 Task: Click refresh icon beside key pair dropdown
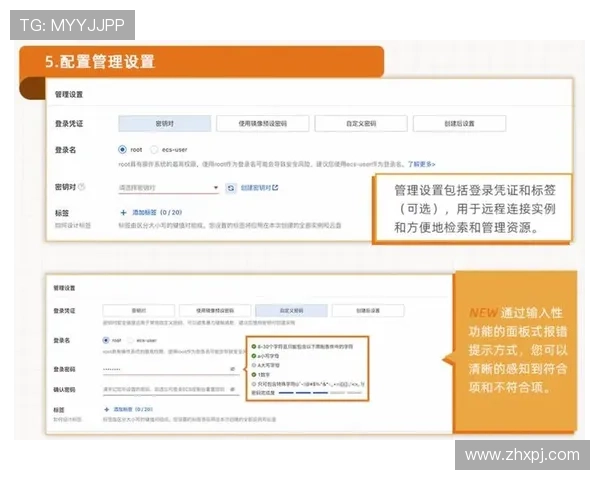coord(231,188)
